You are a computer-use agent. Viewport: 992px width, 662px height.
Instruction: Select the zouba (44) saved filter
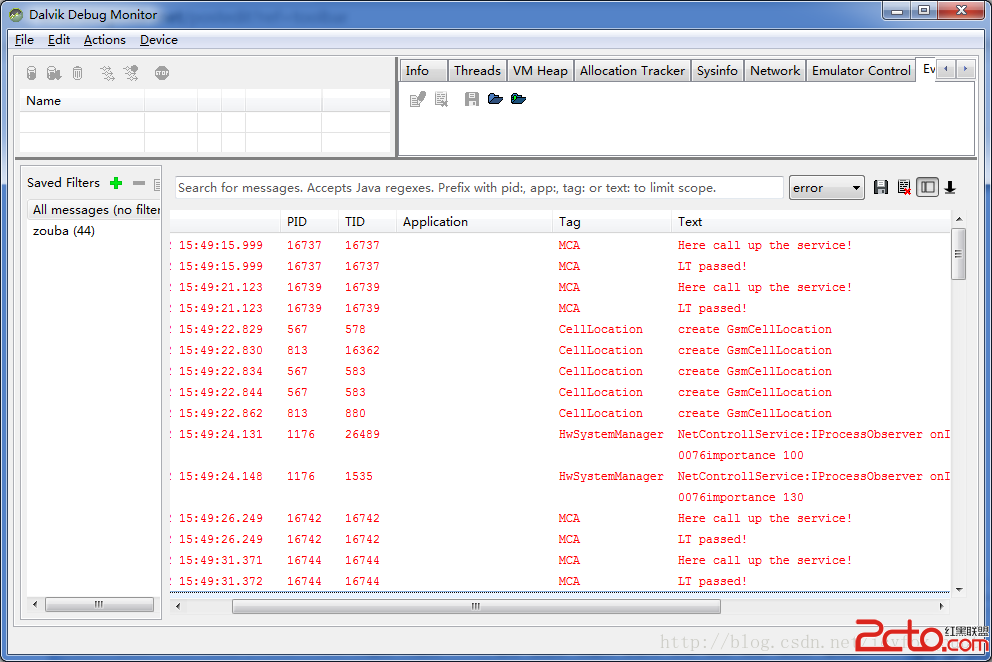click(64, 231)
